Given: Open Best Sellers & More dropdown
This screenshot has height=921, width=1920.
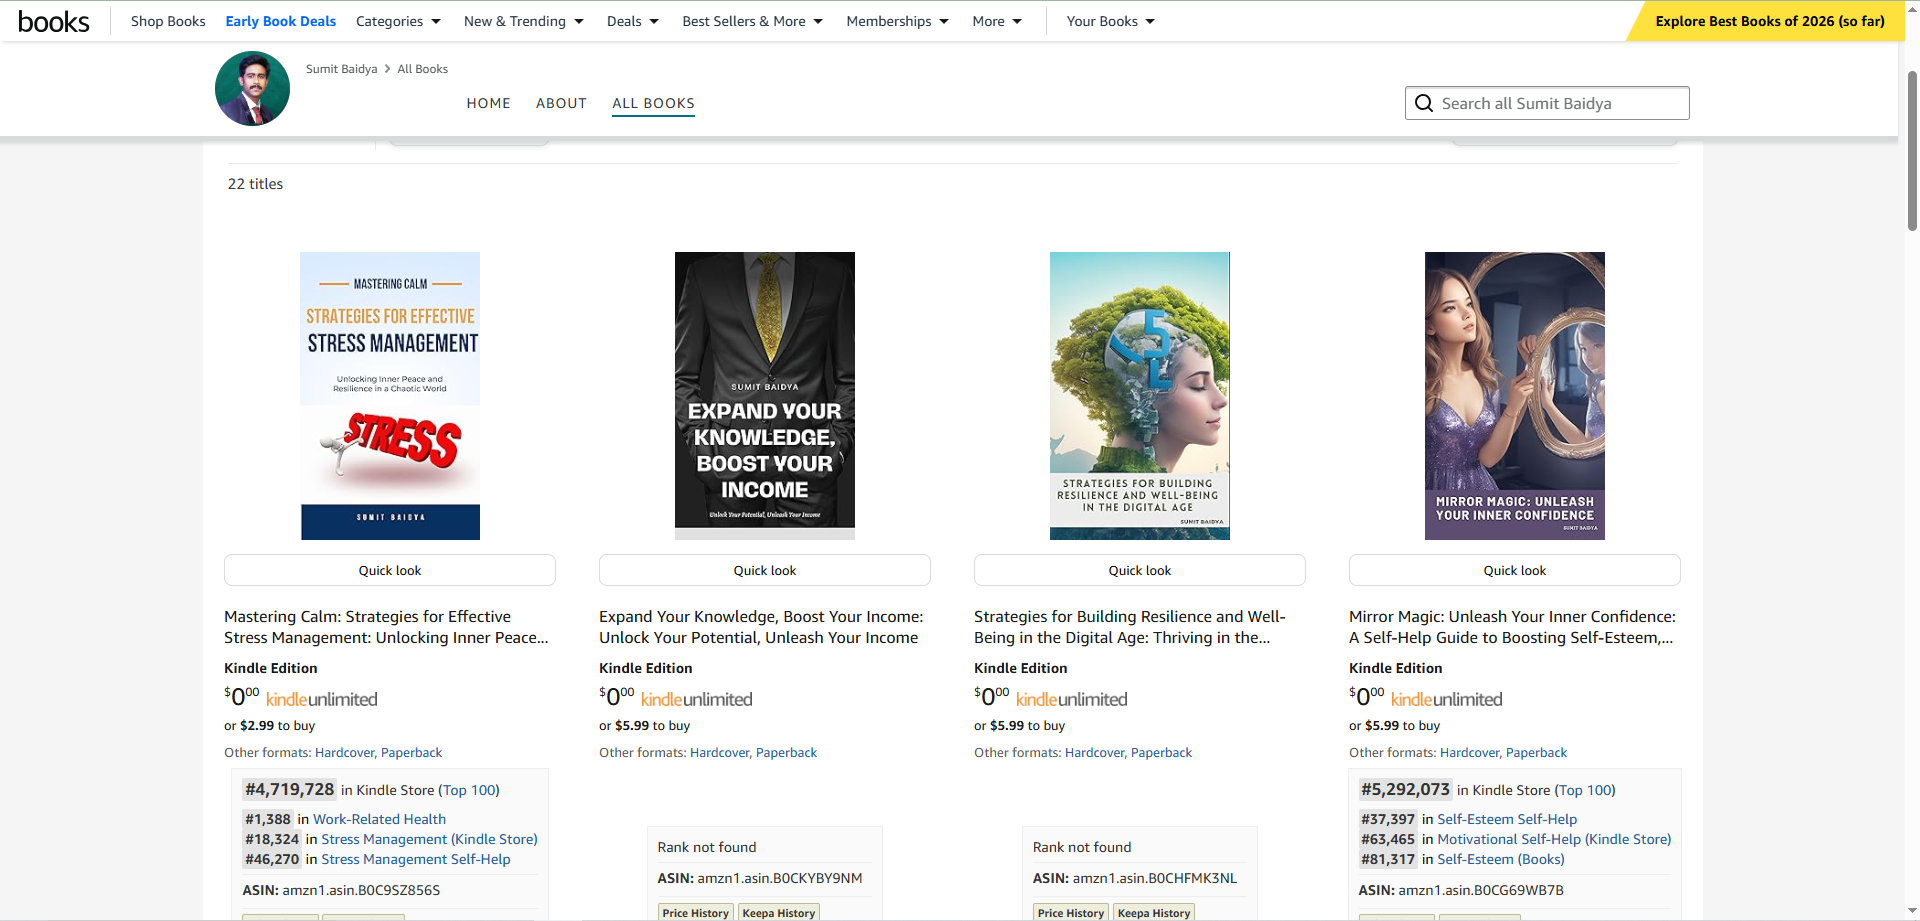Looking at the screenshot, I should 752,21.
